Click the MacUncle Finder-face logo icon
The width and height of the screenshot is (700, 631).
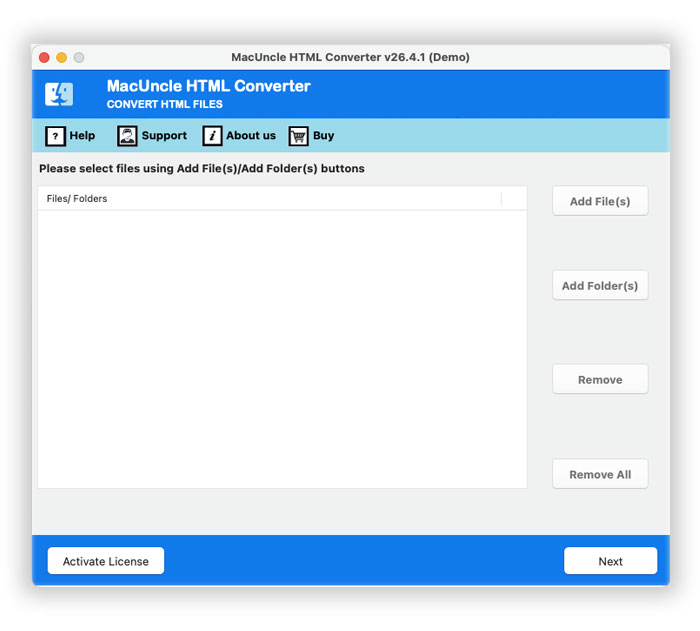click(x=59, y=94)
